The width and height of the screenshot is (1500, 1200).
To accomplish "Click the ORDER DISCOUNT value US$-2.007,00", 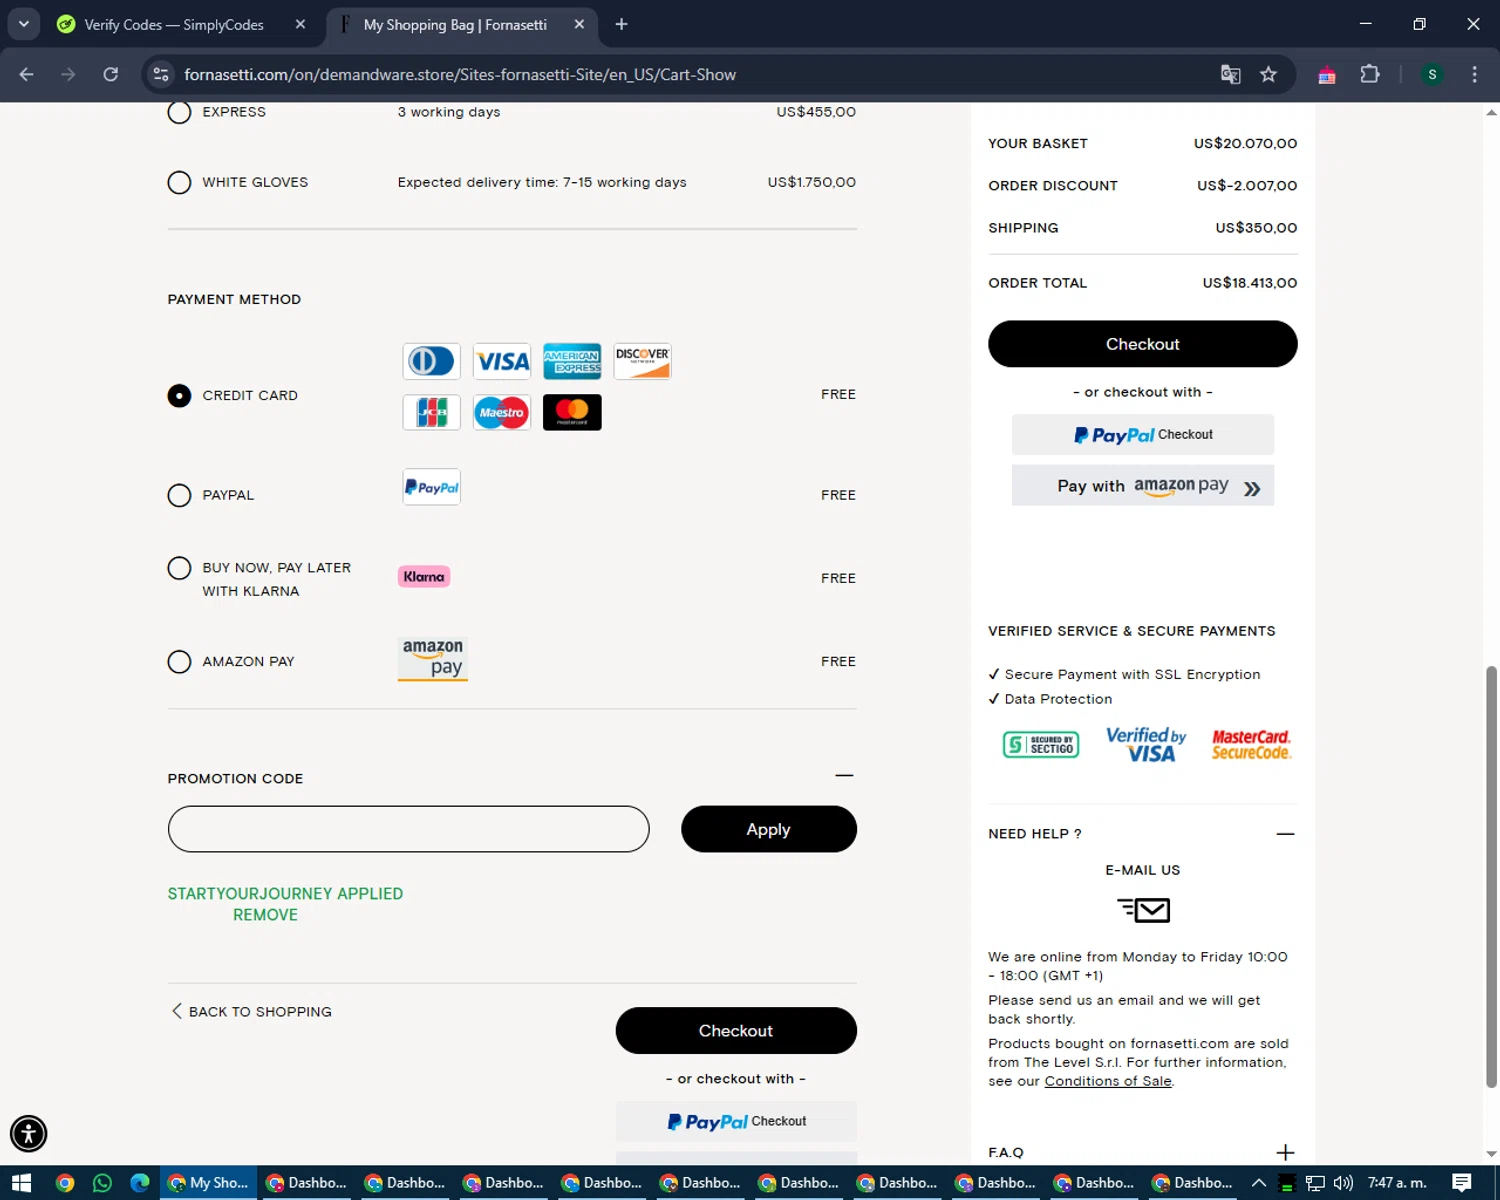I will (1247, 186).
